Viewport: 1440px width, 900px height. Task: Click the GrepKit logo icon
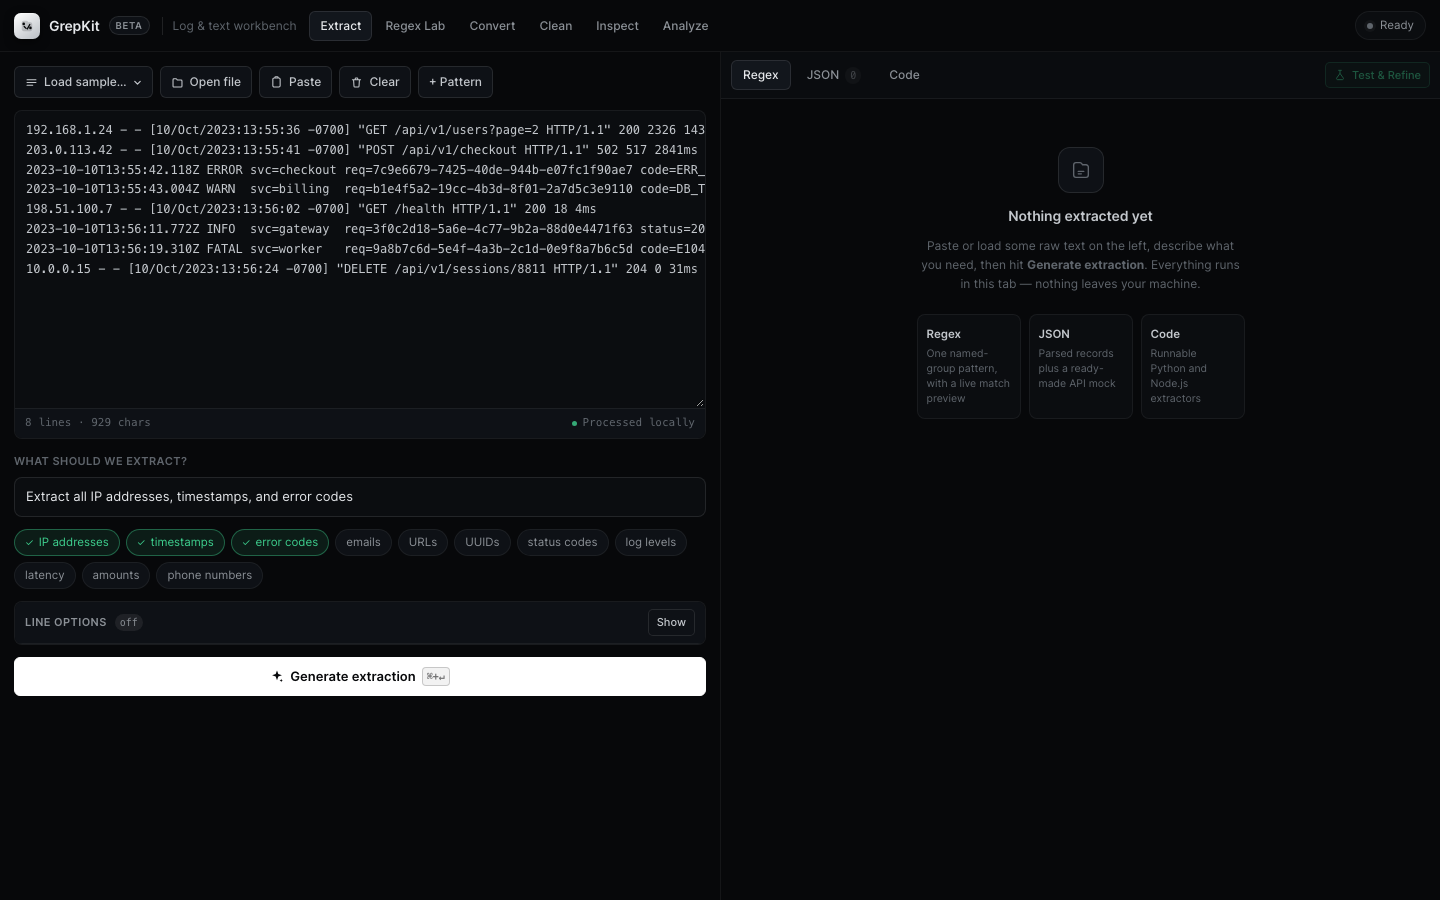coord(27,26)
